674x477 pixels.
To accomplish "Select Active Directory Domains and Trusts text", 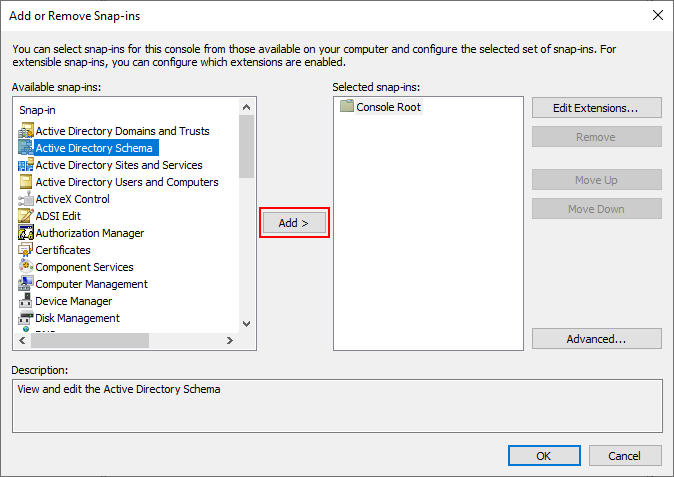I will click(123, 131).
